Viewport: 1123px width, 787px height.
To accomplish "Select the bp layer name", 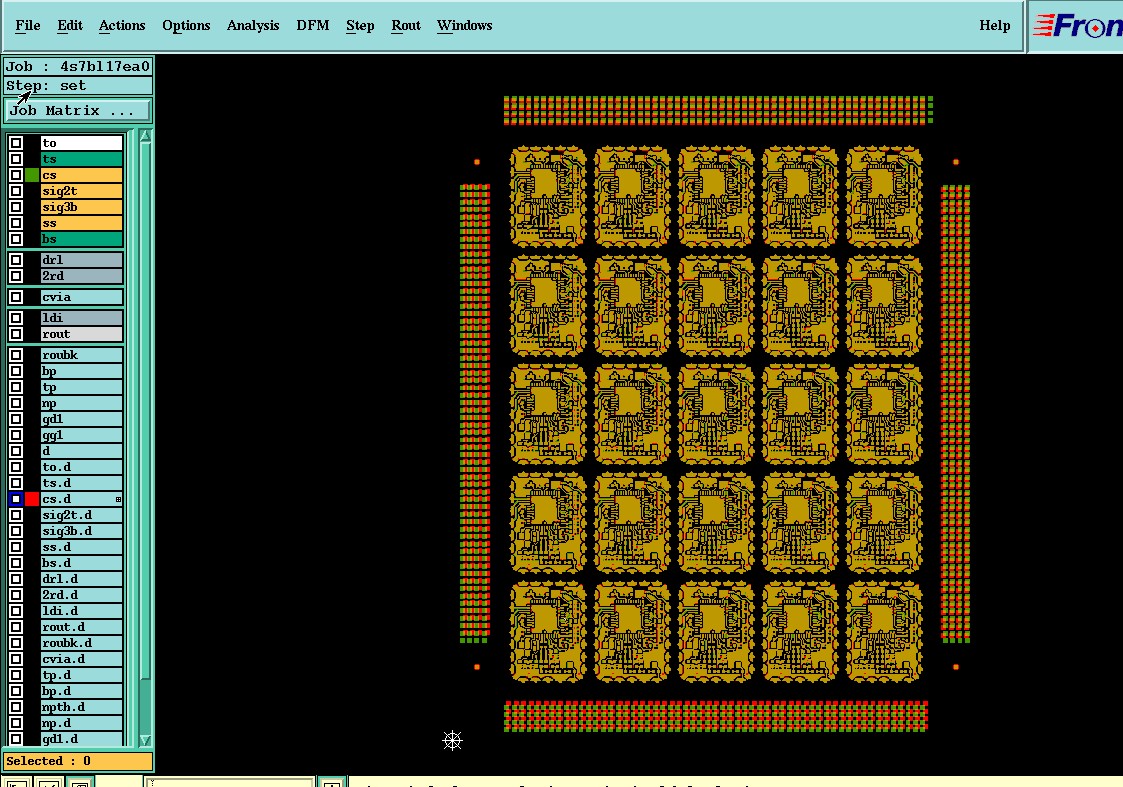I will pos(82,371).
